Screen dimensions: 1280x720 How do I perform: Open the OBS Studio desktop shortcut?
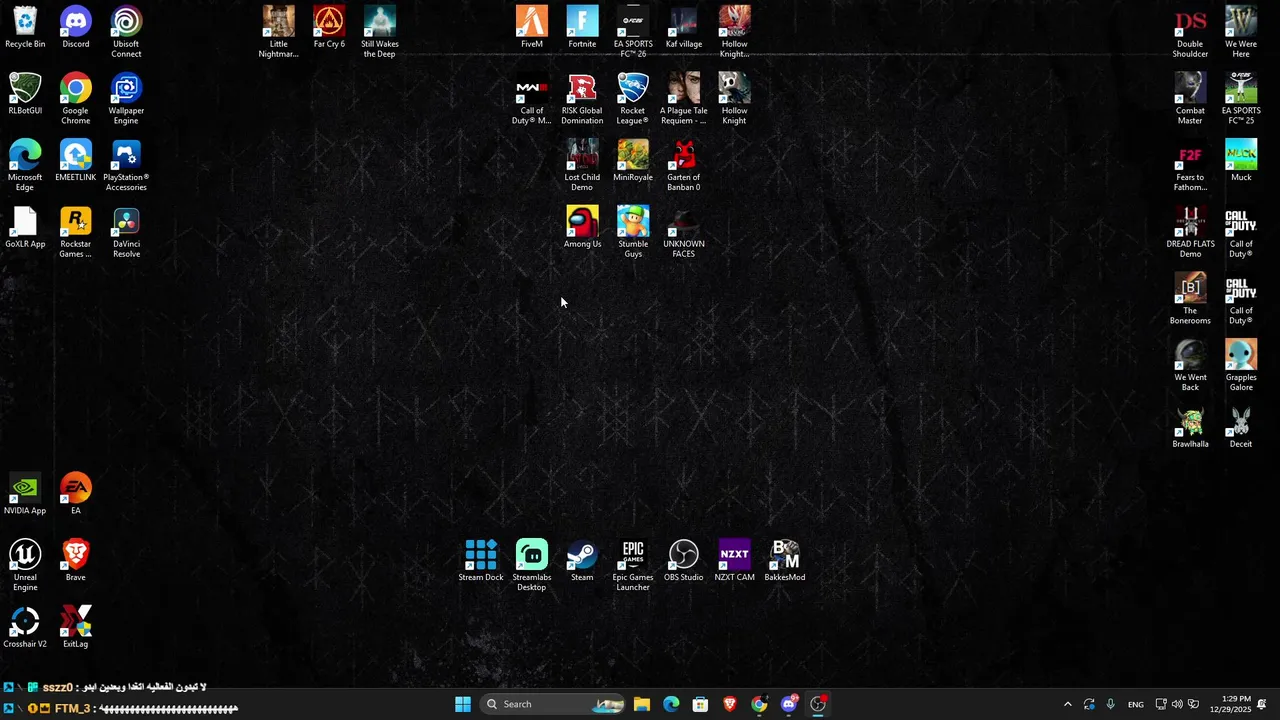point(684,561)
